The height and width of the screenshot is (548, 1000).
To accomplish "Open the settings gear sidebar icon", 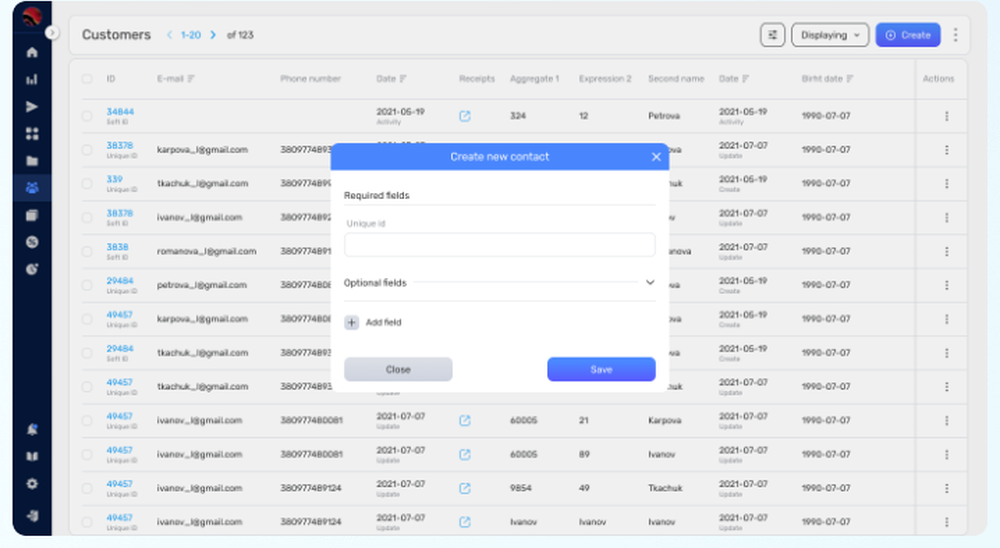I will click(x=32, y=484).
